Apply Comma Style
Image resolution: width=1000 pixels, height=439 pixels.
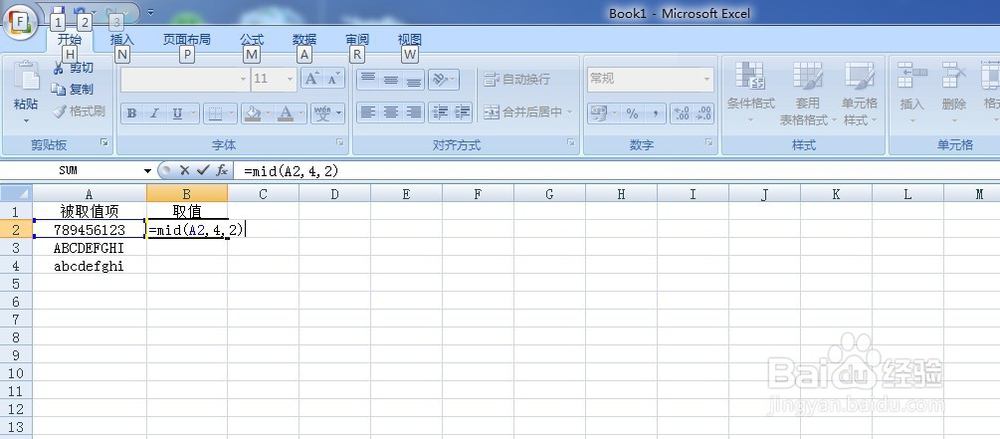[654, 114]
